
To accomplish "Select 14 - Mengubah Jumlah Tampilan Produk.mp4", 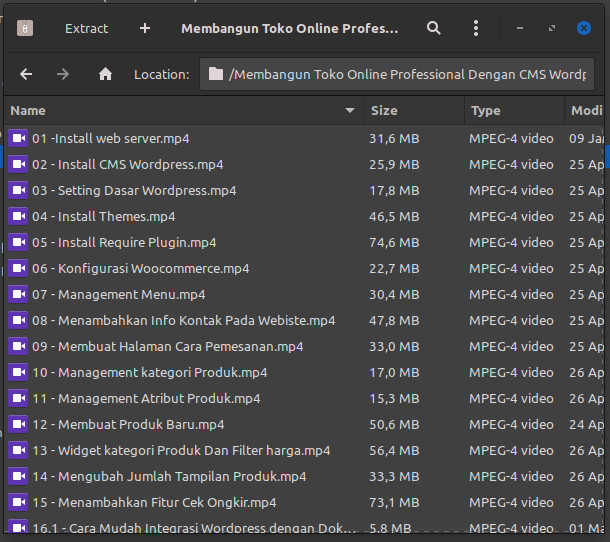I will pos(169,477).
